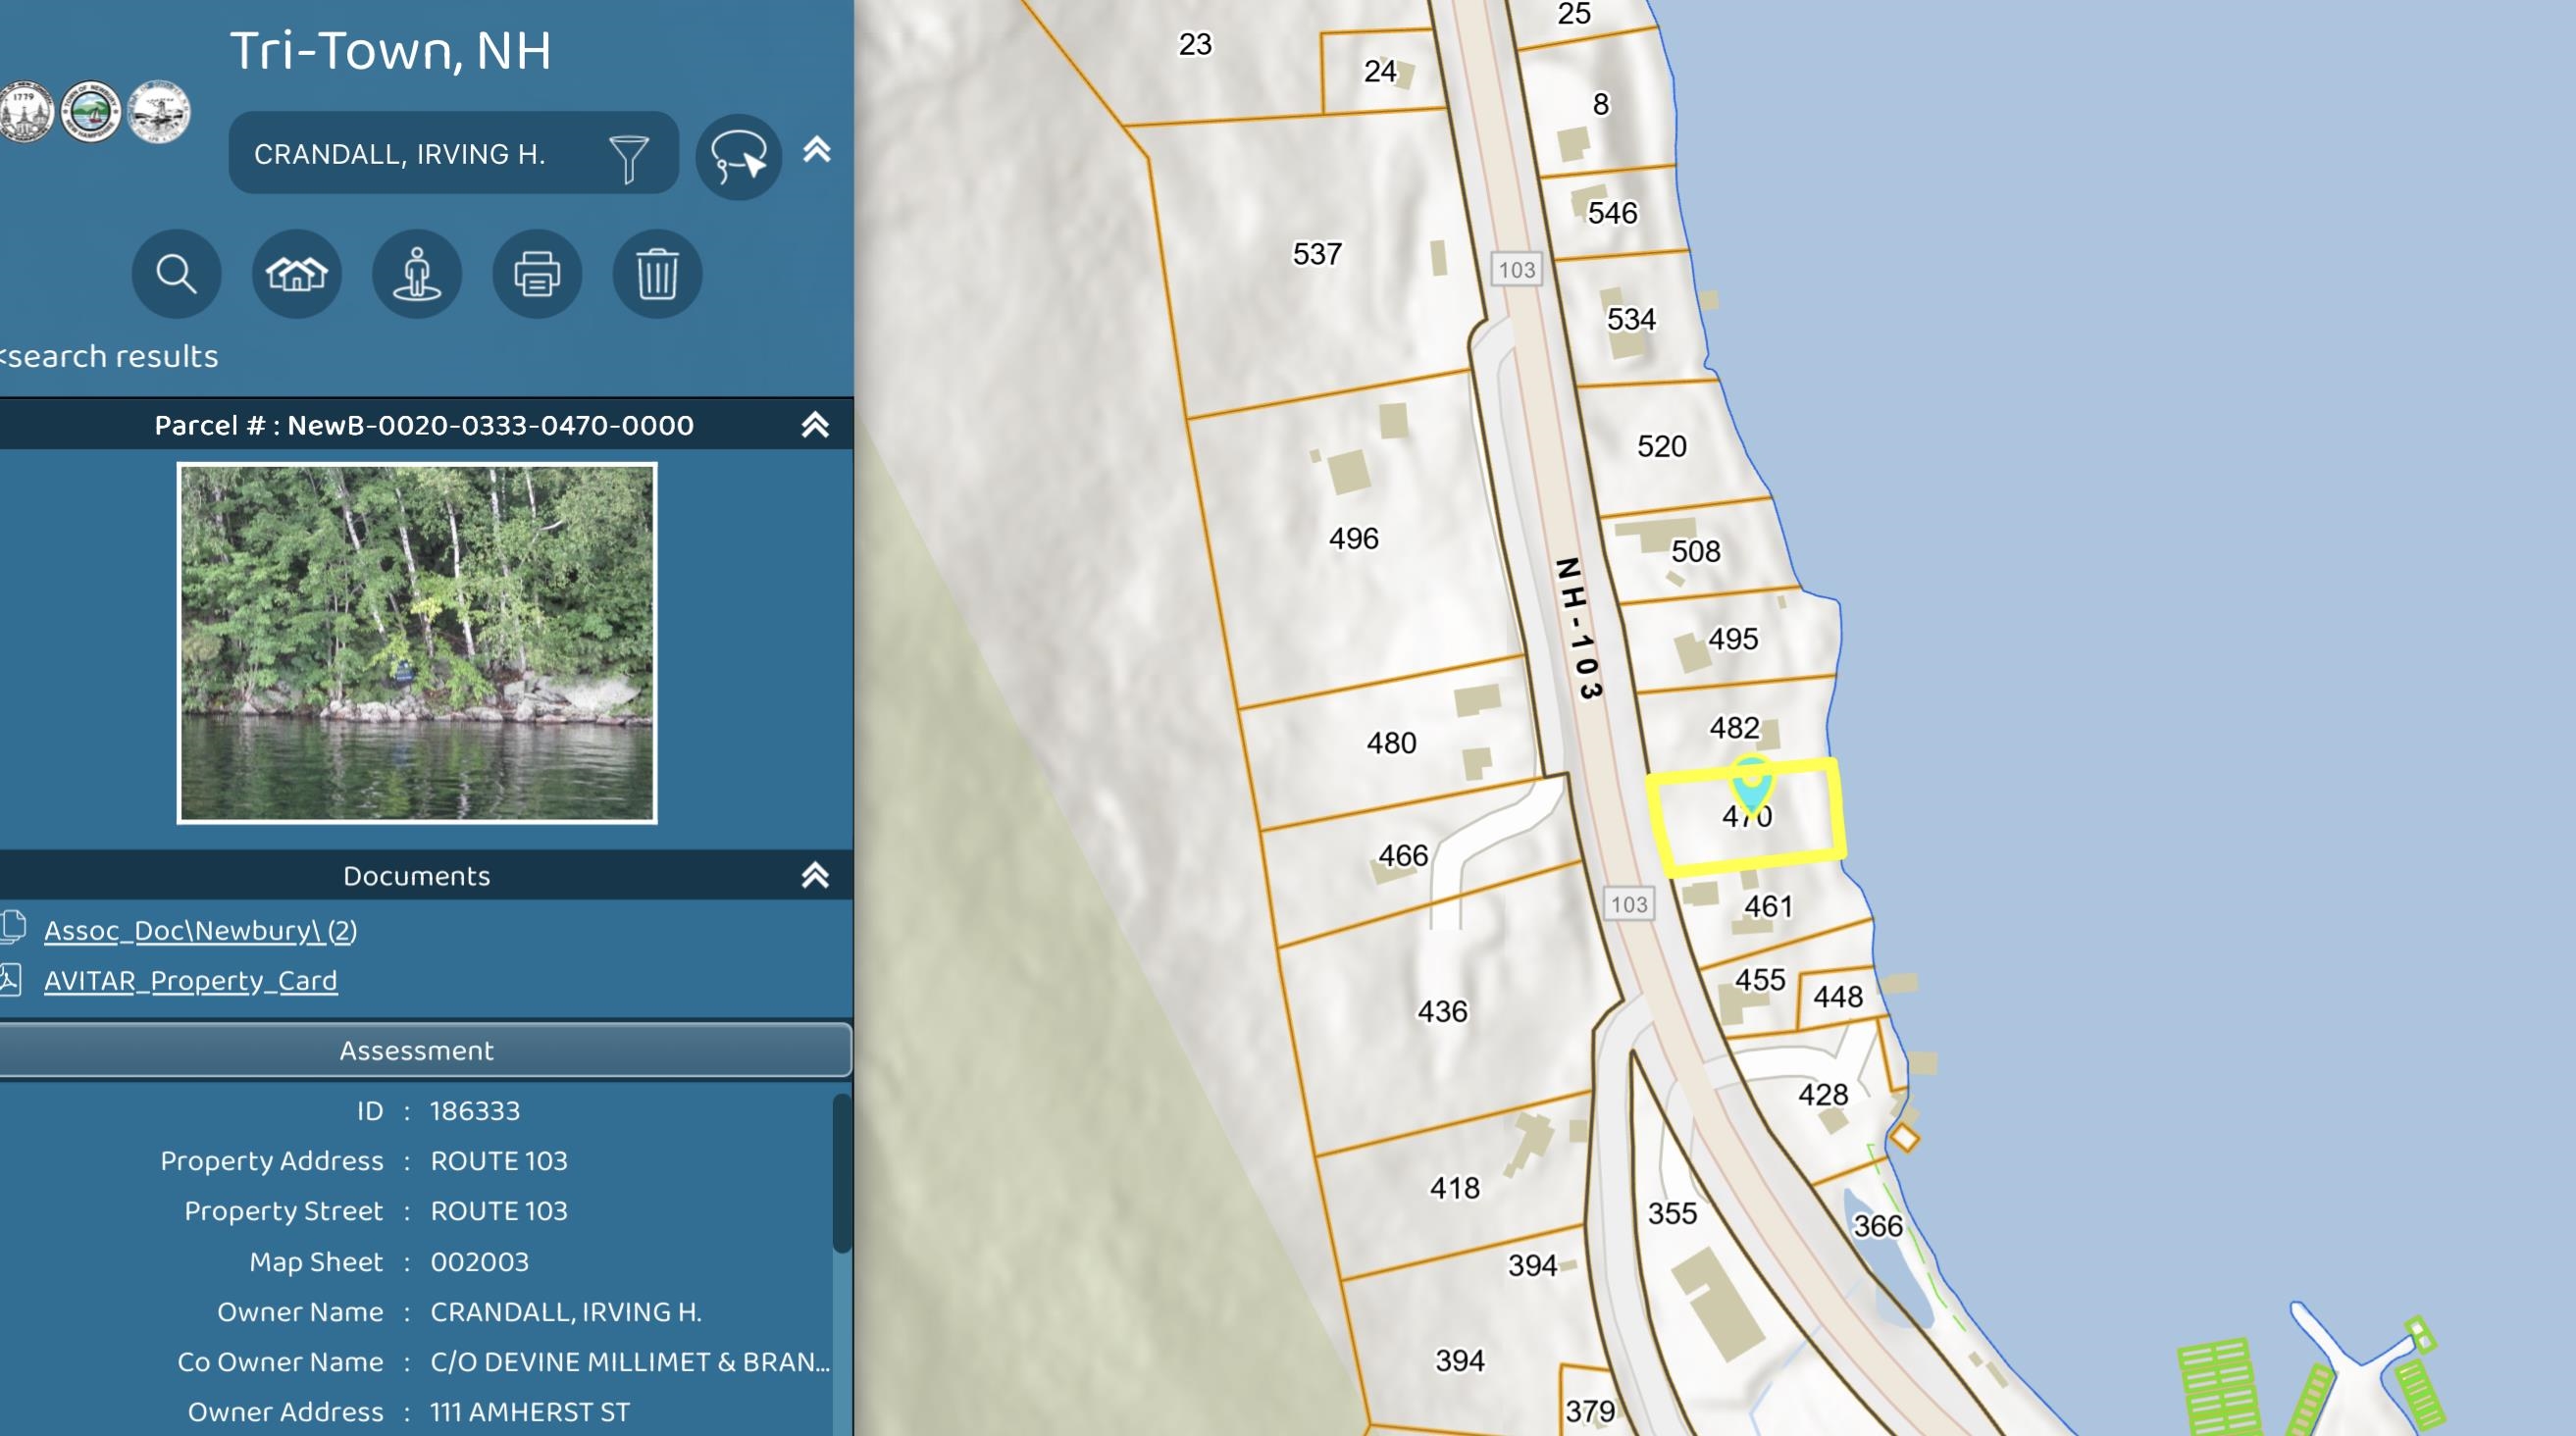Viewport: 2576px width, 1436px height.
Task: Click Co Owner Name value C/O DEVINE MILLIMET
Action: point(630,1361)
